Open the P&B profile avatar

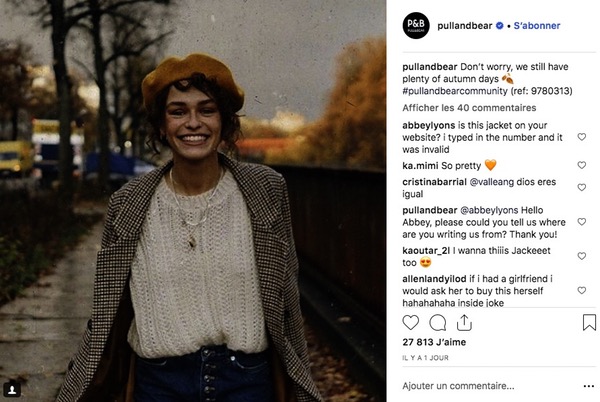pos(416,25)
